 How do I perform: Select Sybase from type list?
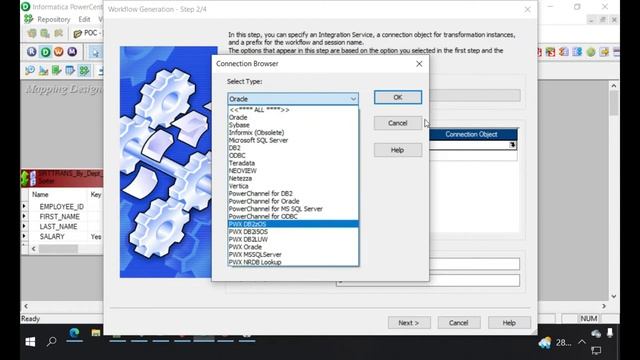click(293, 125)
